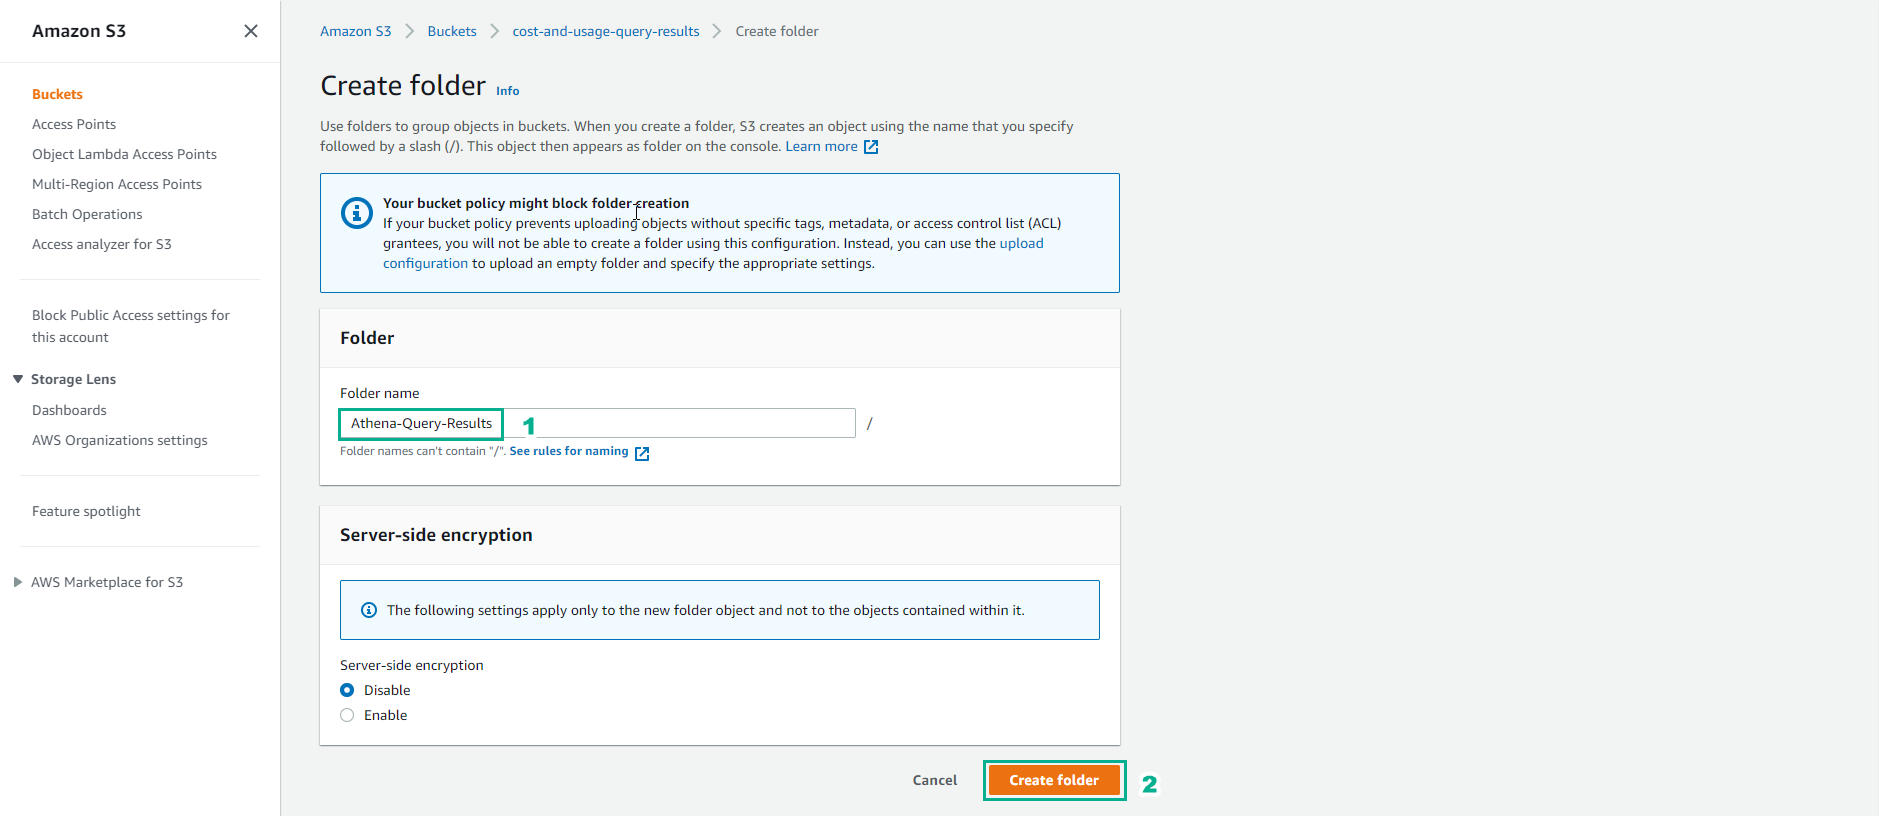Click info icon in bucket policy alert
1879x816 pixels.
[x=357, y=213]
